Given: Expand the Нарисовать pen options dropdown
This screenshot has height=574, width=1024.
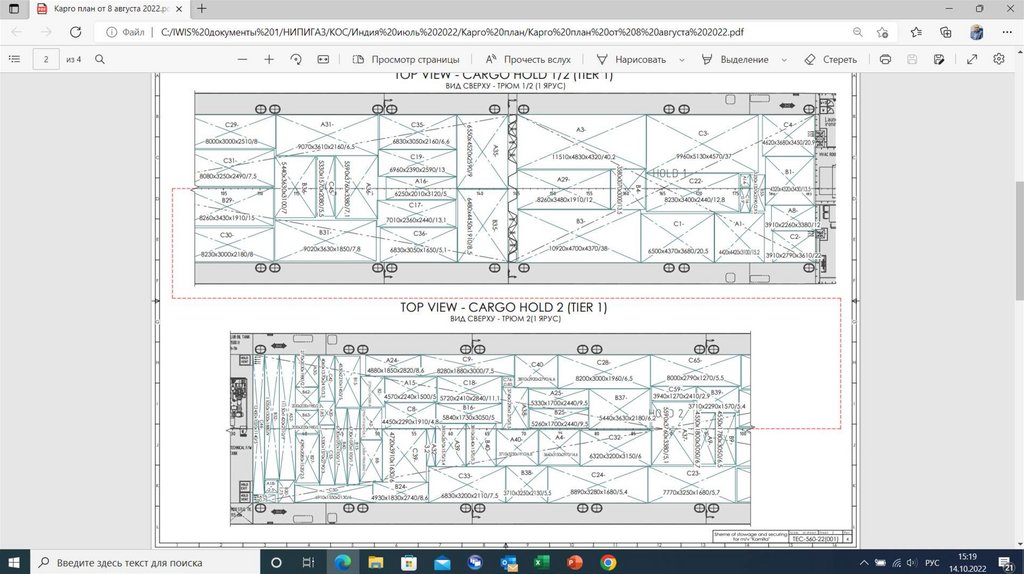Looking at the screenshot, I should point(682,59).
